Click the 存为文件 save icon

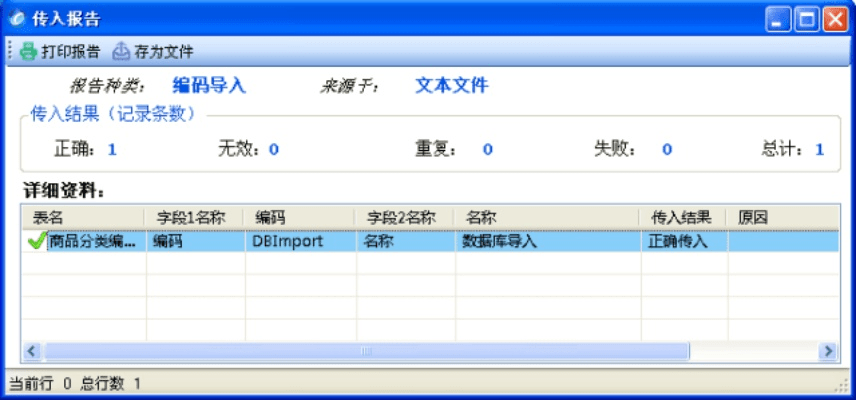[x=121, y=52]
